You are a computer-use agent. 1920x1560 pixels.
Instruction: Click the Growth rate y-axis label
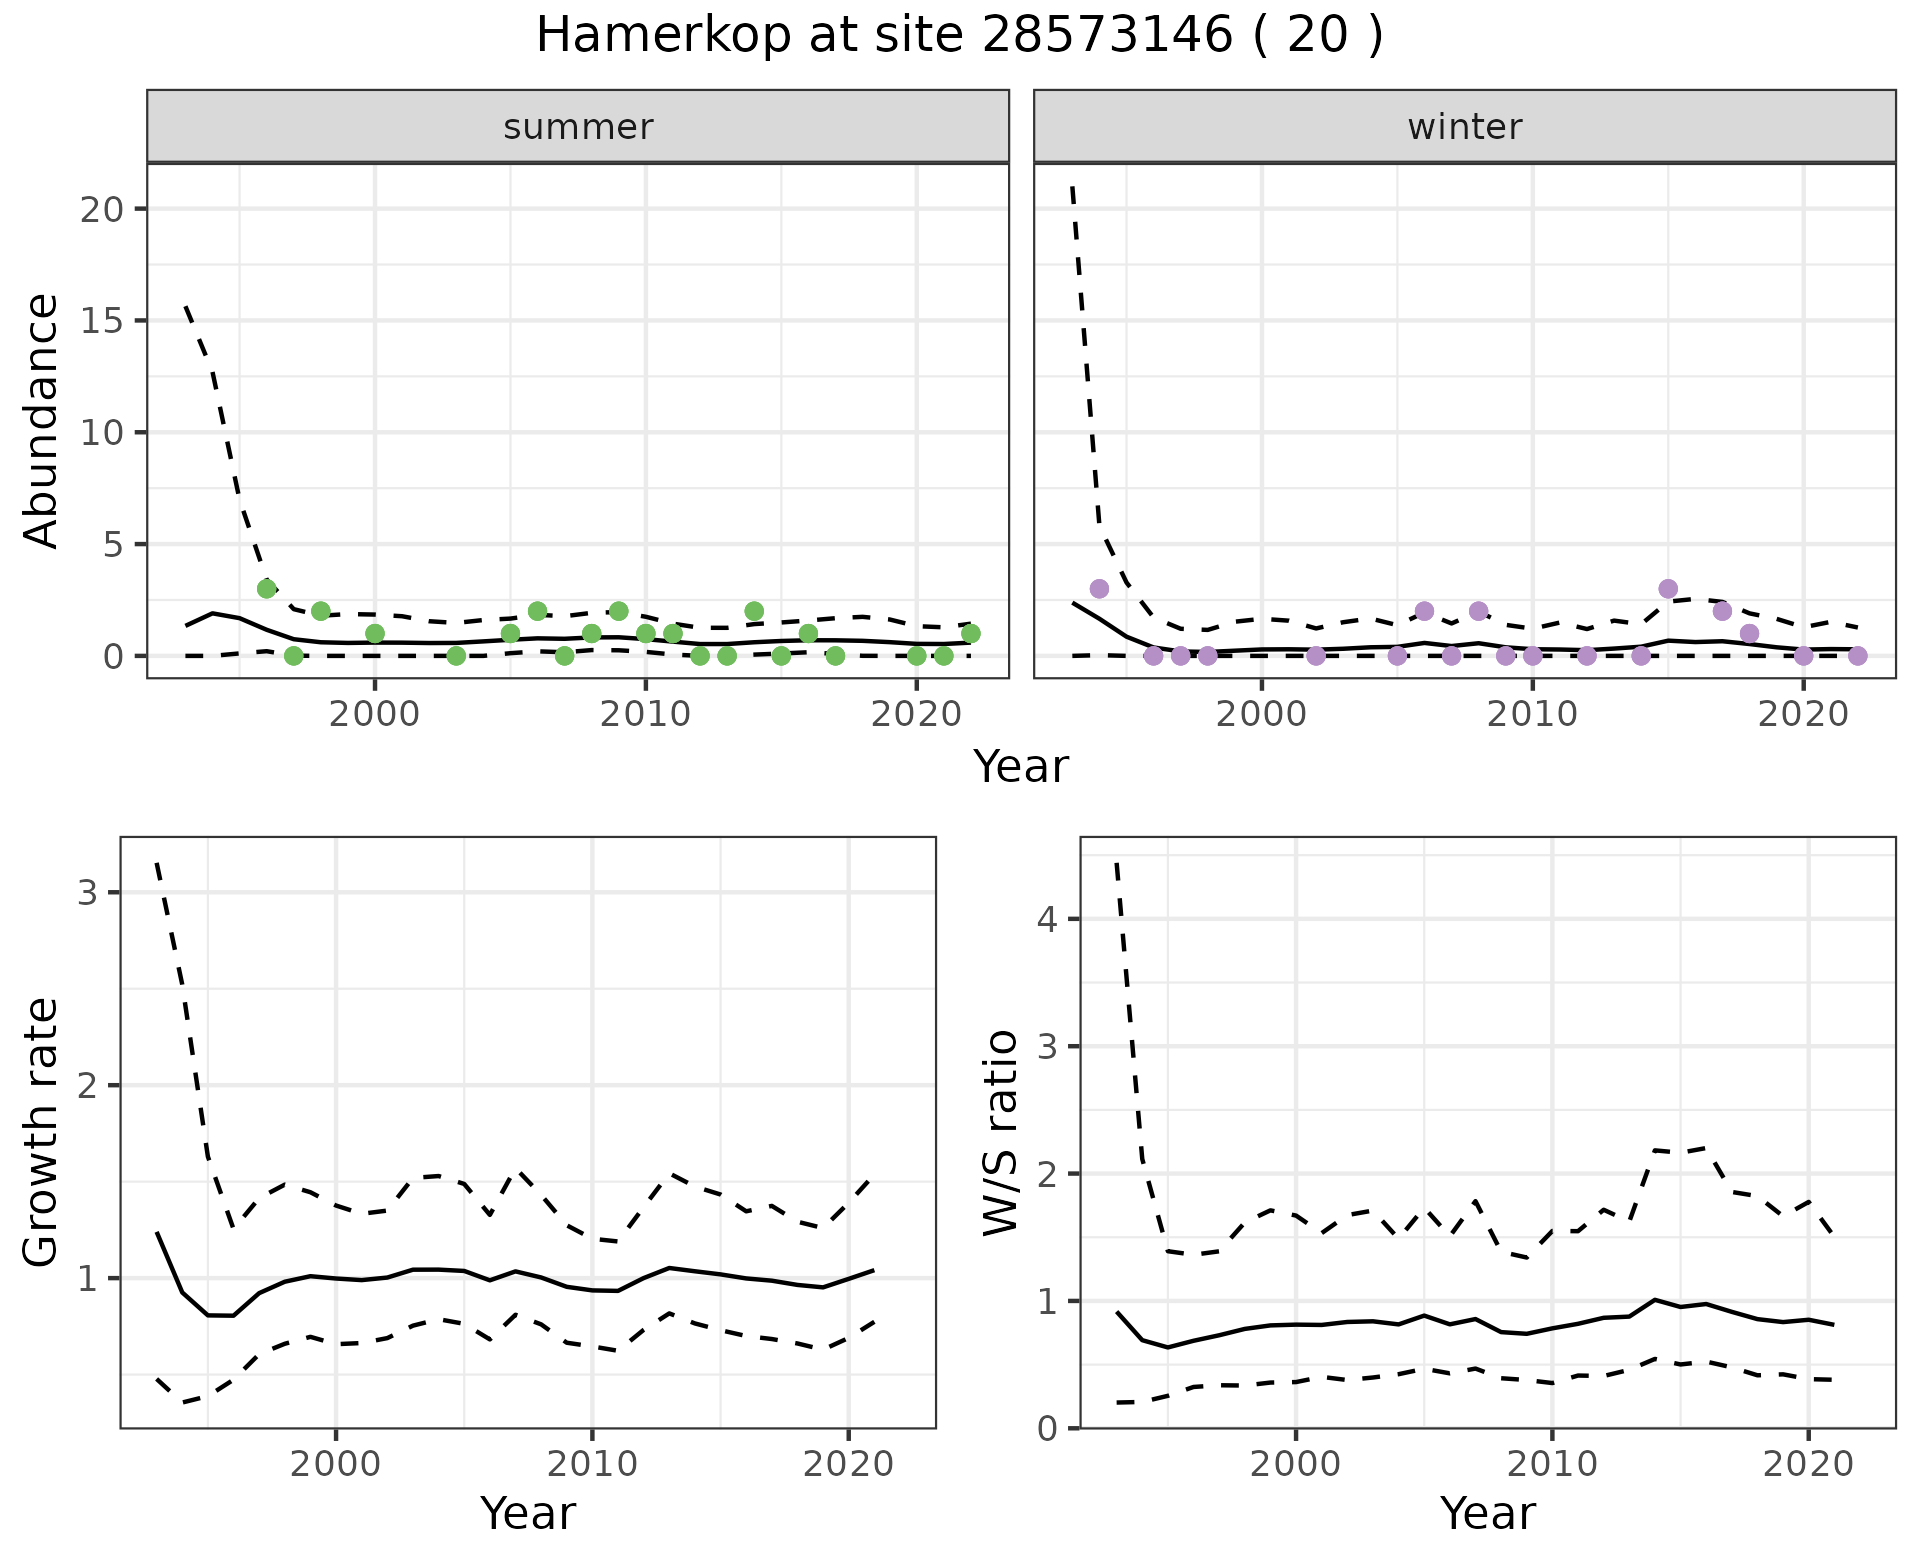(41, 1132)
